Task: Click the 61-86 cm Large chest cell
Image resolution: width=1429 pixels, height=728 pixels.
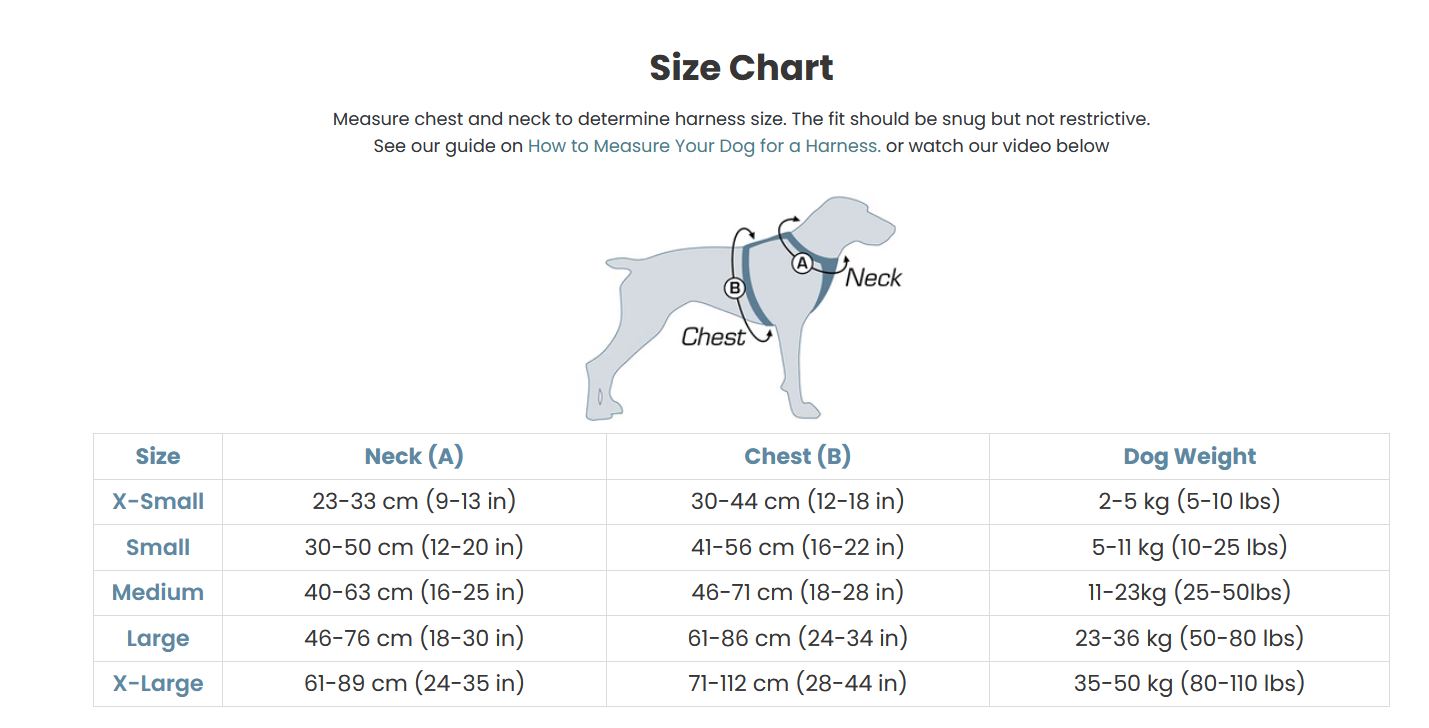Action: 797,638
